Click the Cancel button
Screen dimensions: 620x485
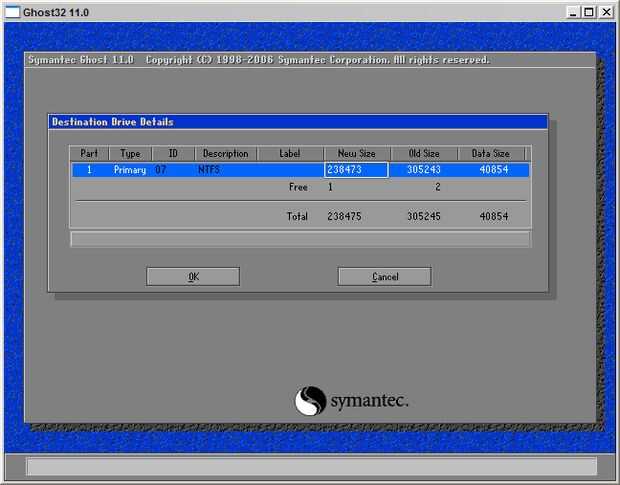click(384, 276)
